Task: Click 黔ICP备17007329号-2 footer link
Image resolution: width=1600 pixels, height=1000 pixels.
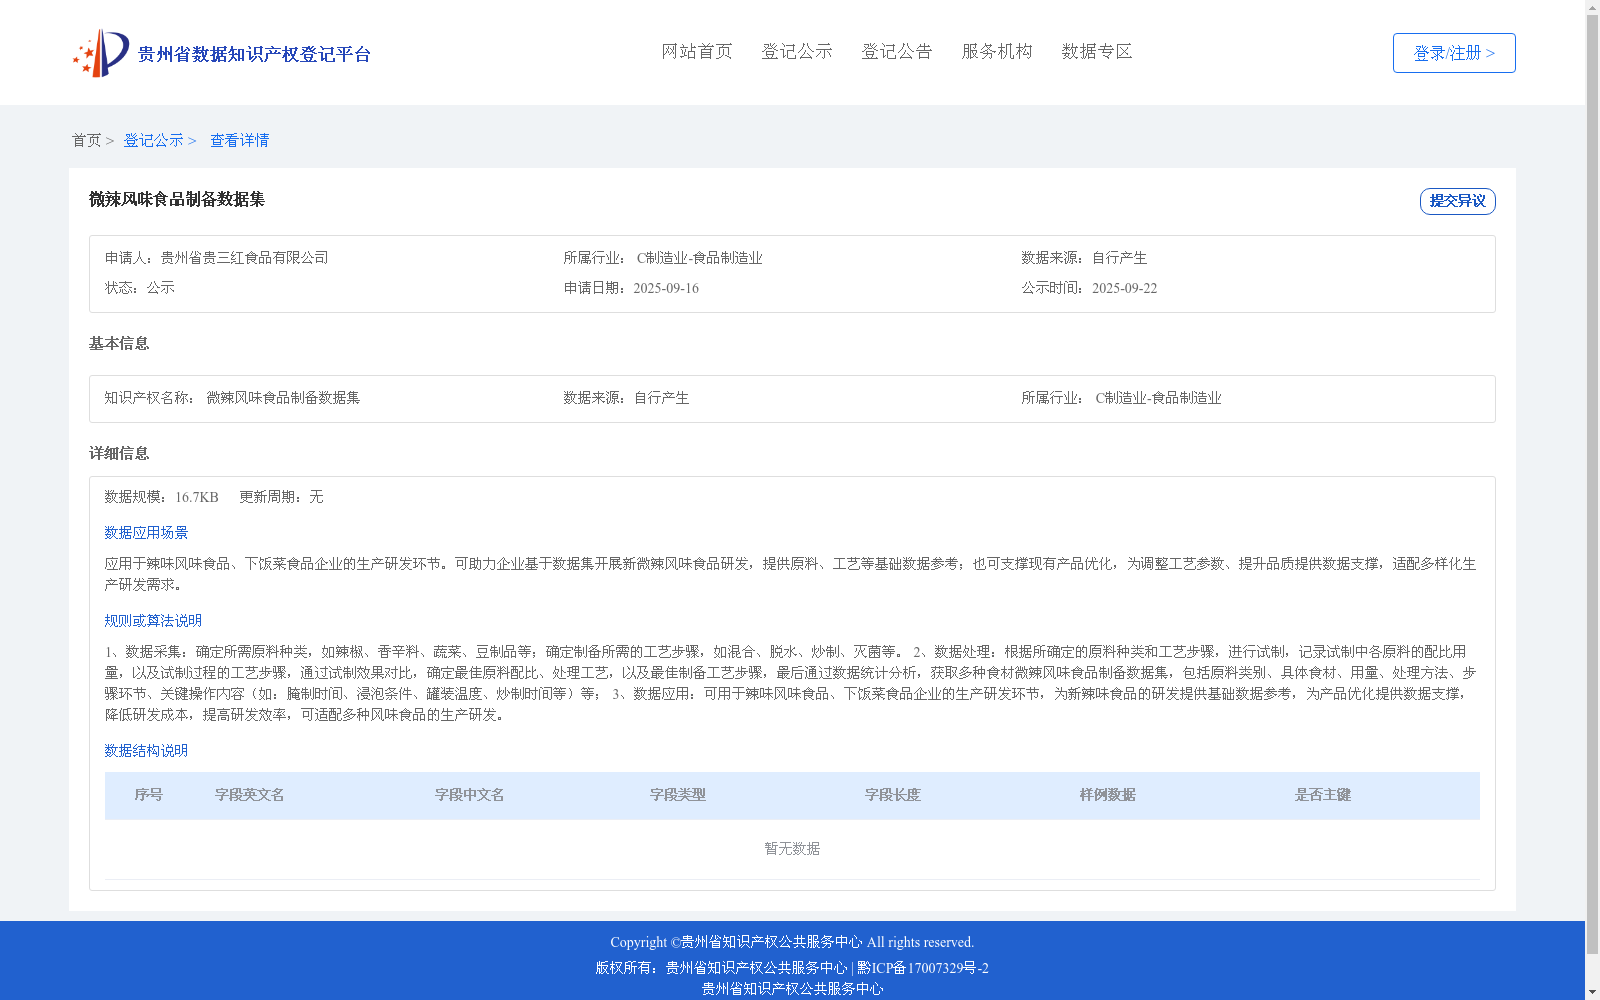Action: click(923, 968)
